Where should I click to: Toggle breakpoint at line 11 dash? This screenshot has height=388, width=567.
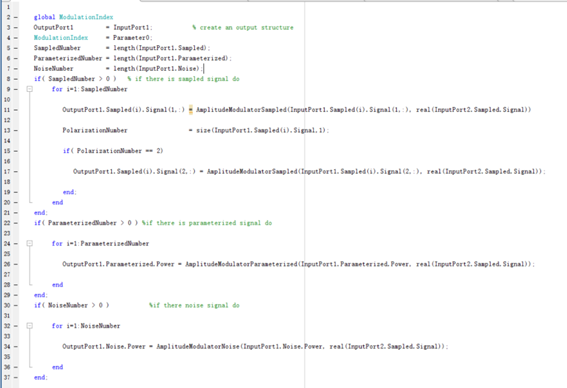point(16,110)
